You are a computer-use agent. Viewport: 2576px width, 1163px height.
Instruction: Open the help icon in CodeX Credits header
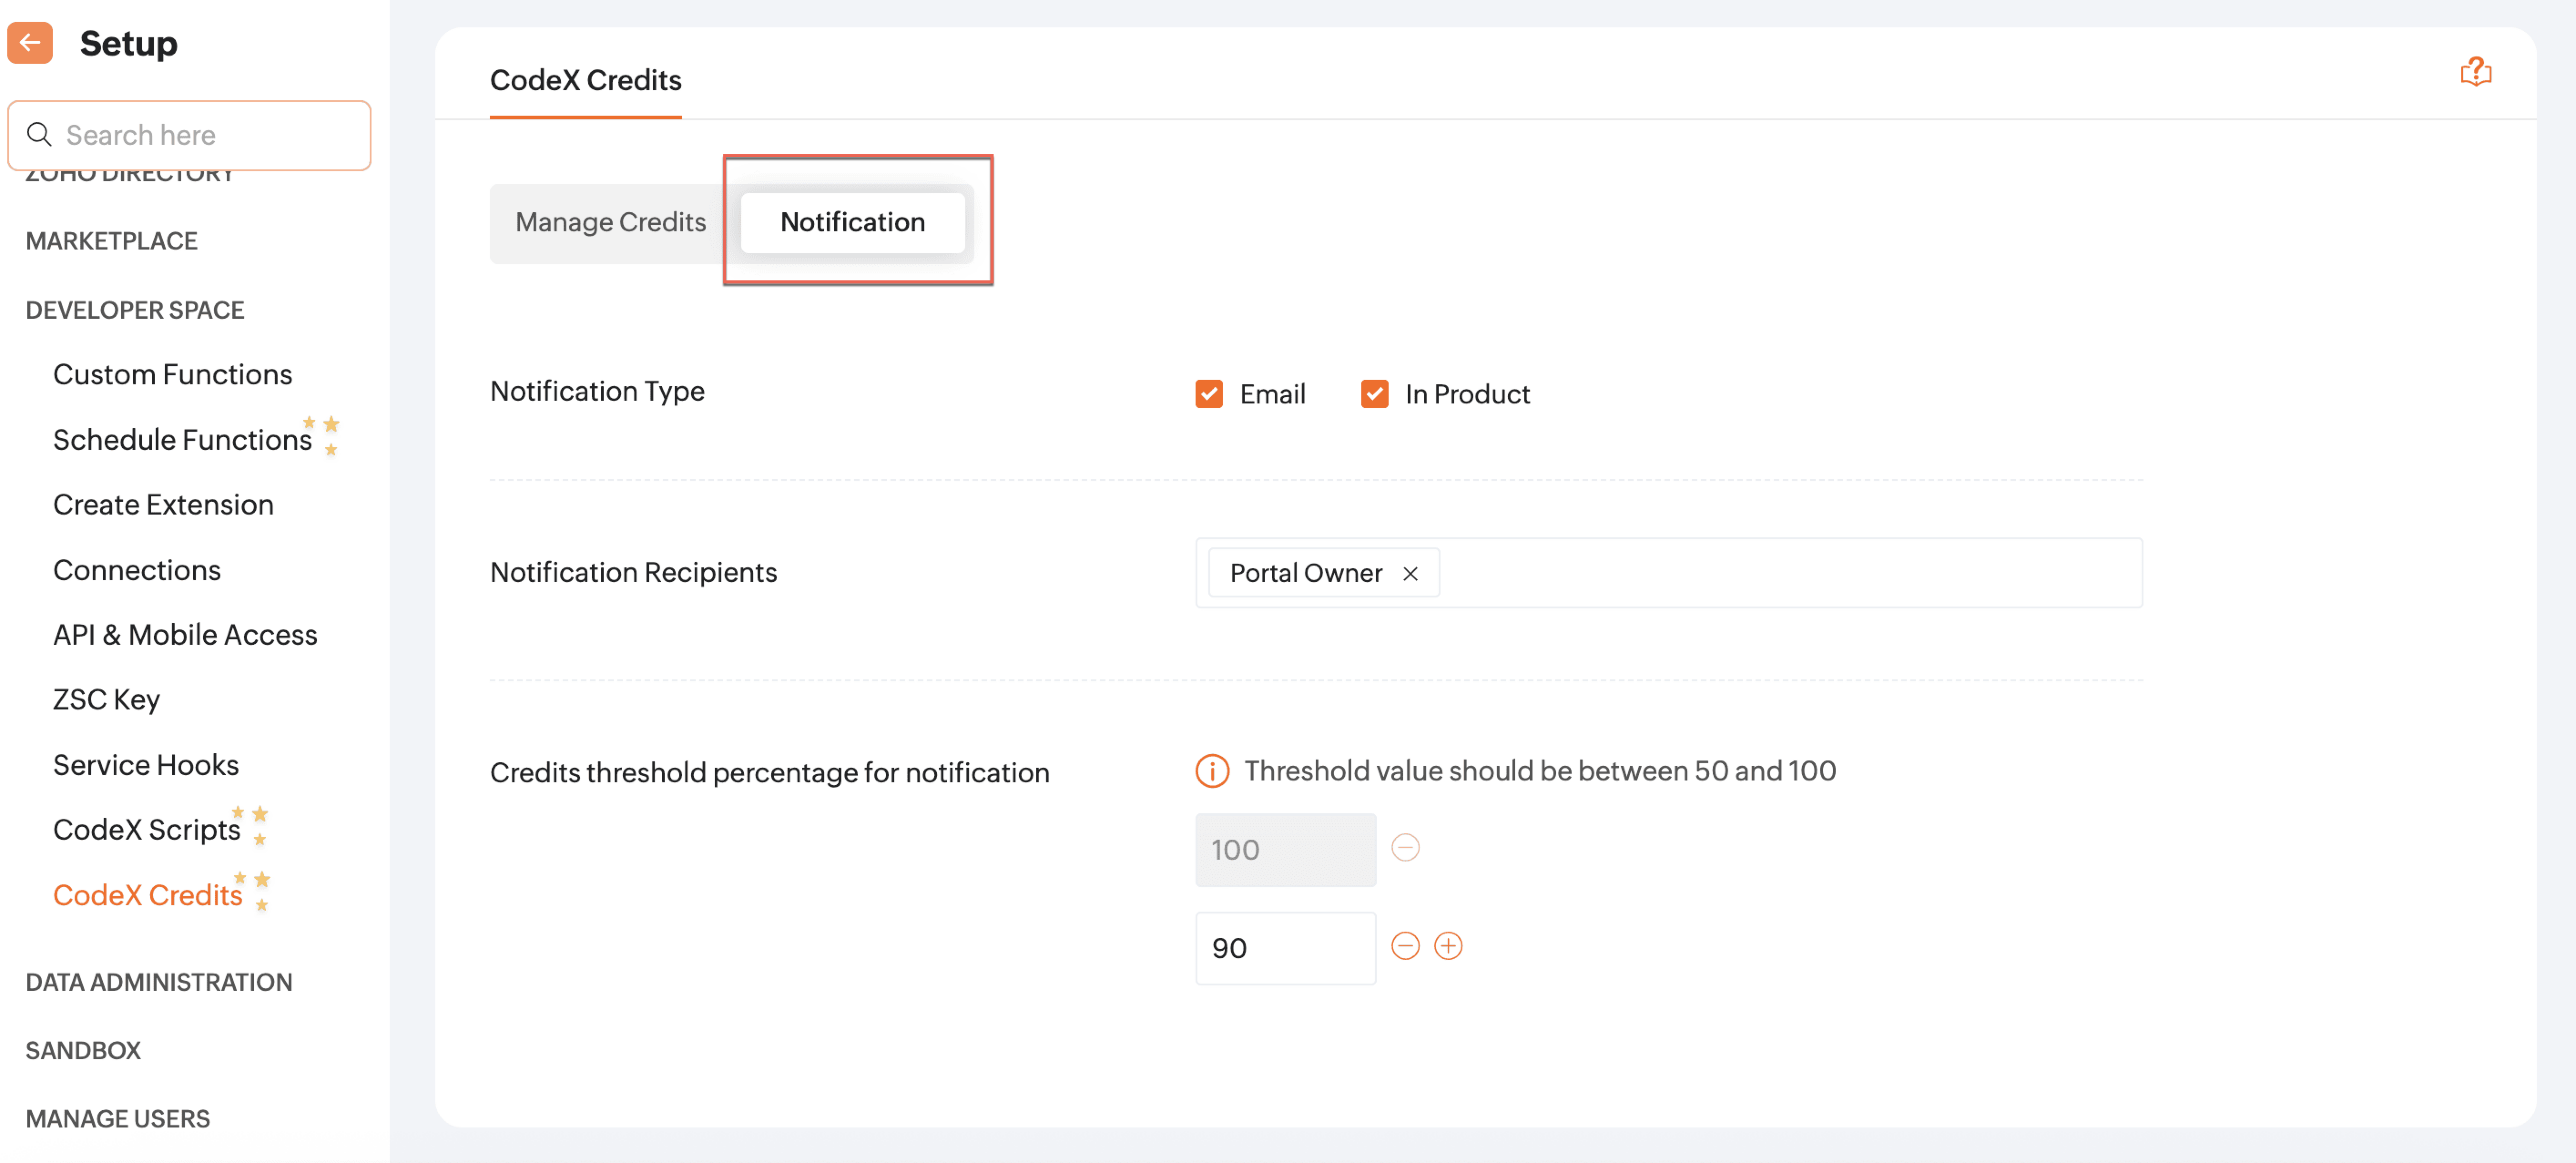[x=2475, y=72]
